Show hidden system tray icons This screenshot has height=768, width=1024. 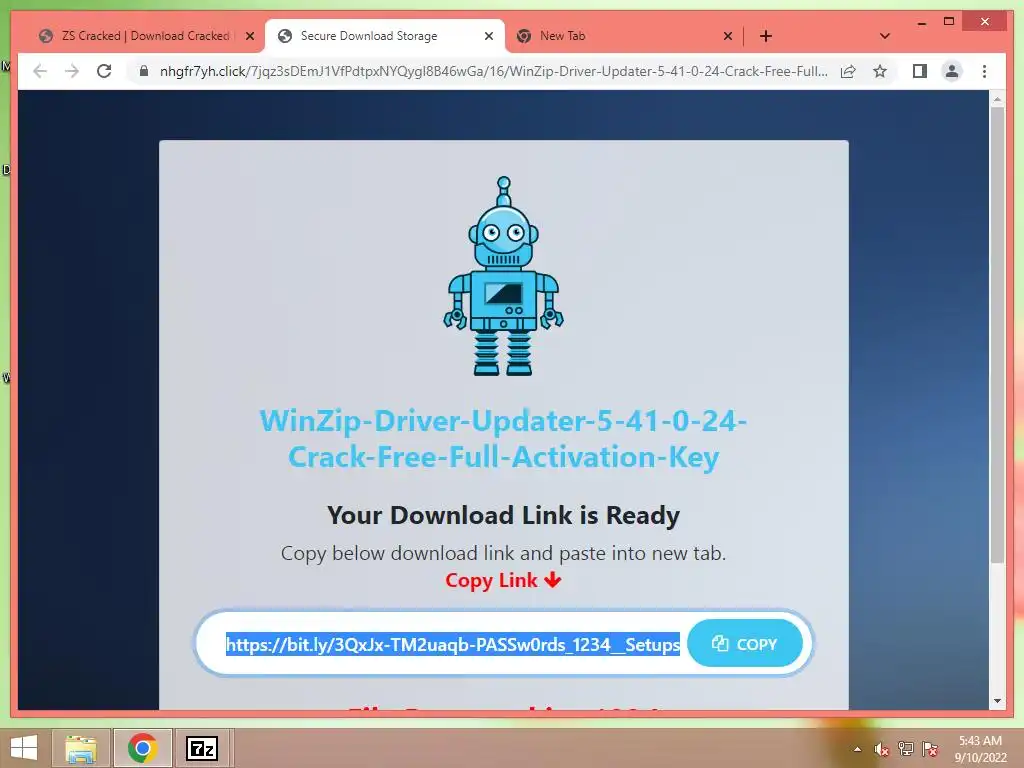[857, 749]
